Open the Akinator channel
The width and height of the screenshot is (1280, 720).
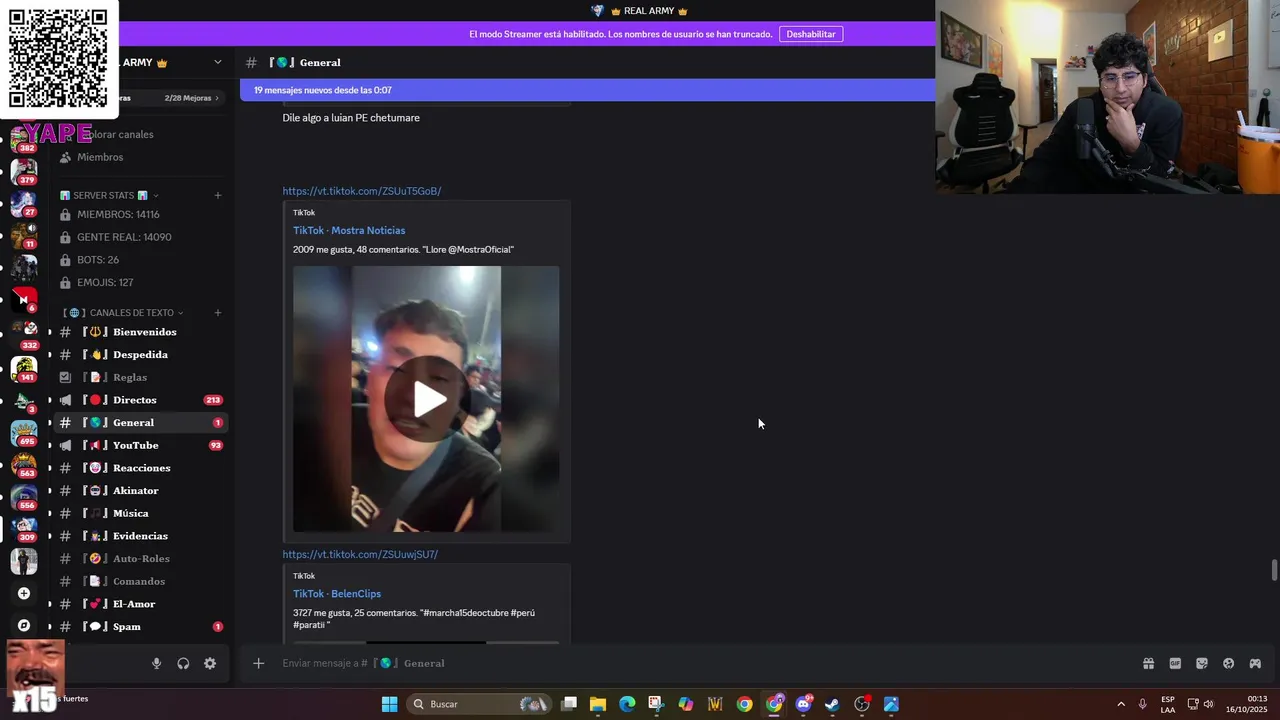coord(140,490)
